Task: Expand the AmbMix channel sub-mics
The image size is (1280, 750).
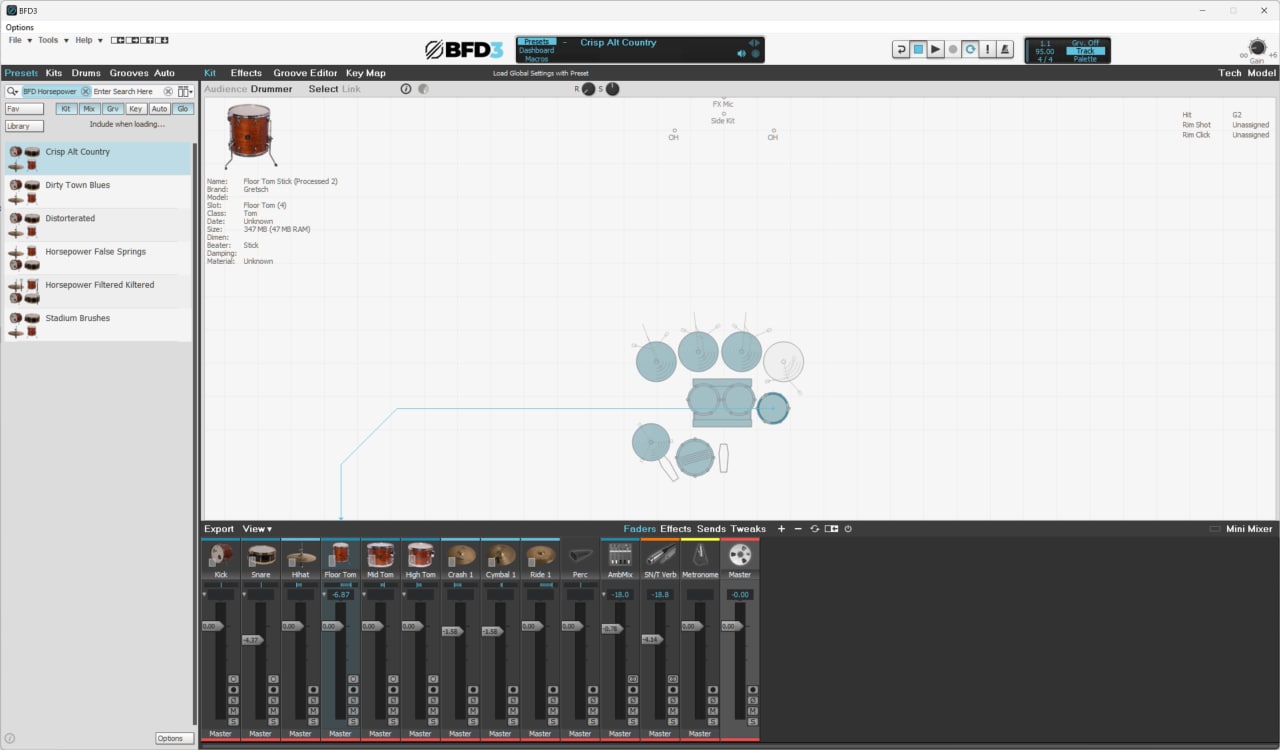Action: [x=605, y=594]
